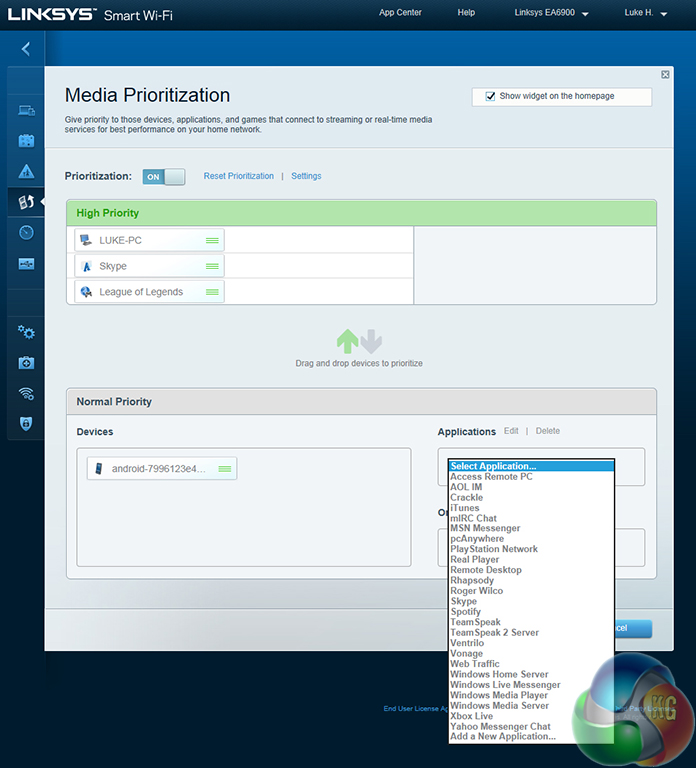This screenshot has width=696, height=768.
Task: Select the Media Prioritization sidebar icon
Action: pos(26,202)
